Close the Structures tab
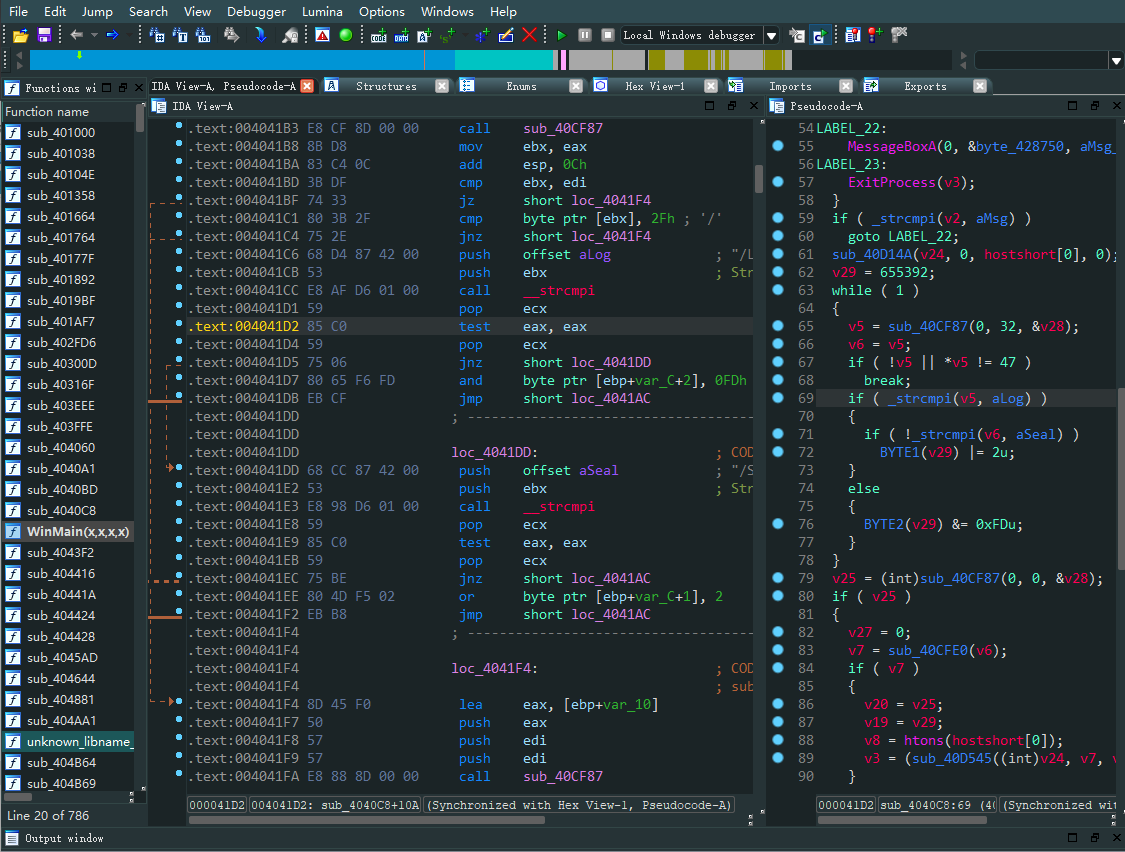 [x=441, y=86]
